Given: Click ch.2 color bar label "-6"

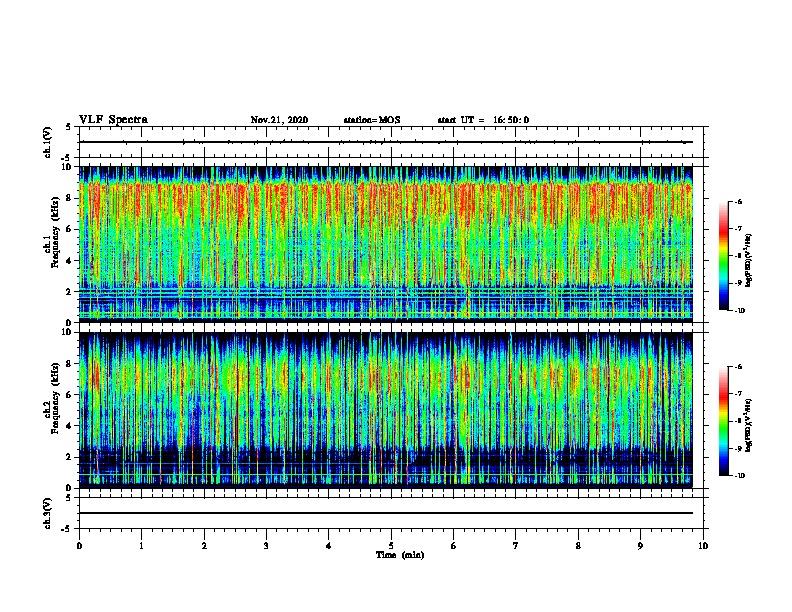Looking at the screenshot, I should (738, 367).
